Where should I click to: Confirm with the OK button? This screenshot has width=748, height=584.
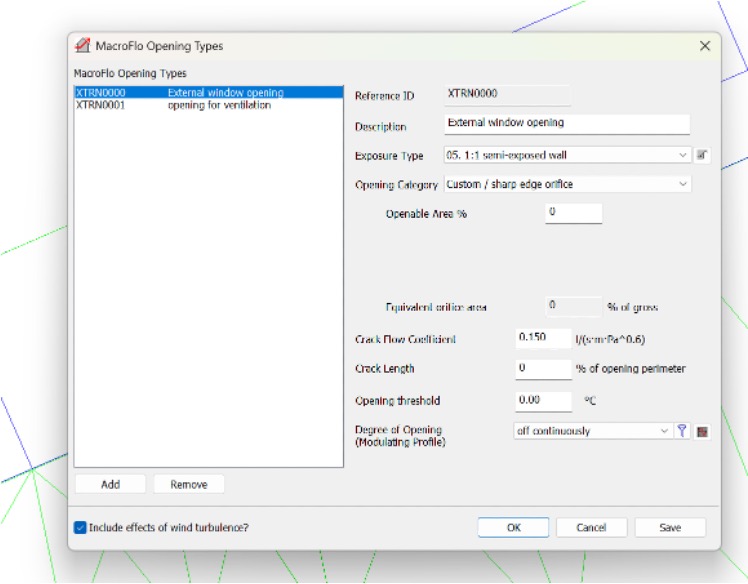(513, 528)
